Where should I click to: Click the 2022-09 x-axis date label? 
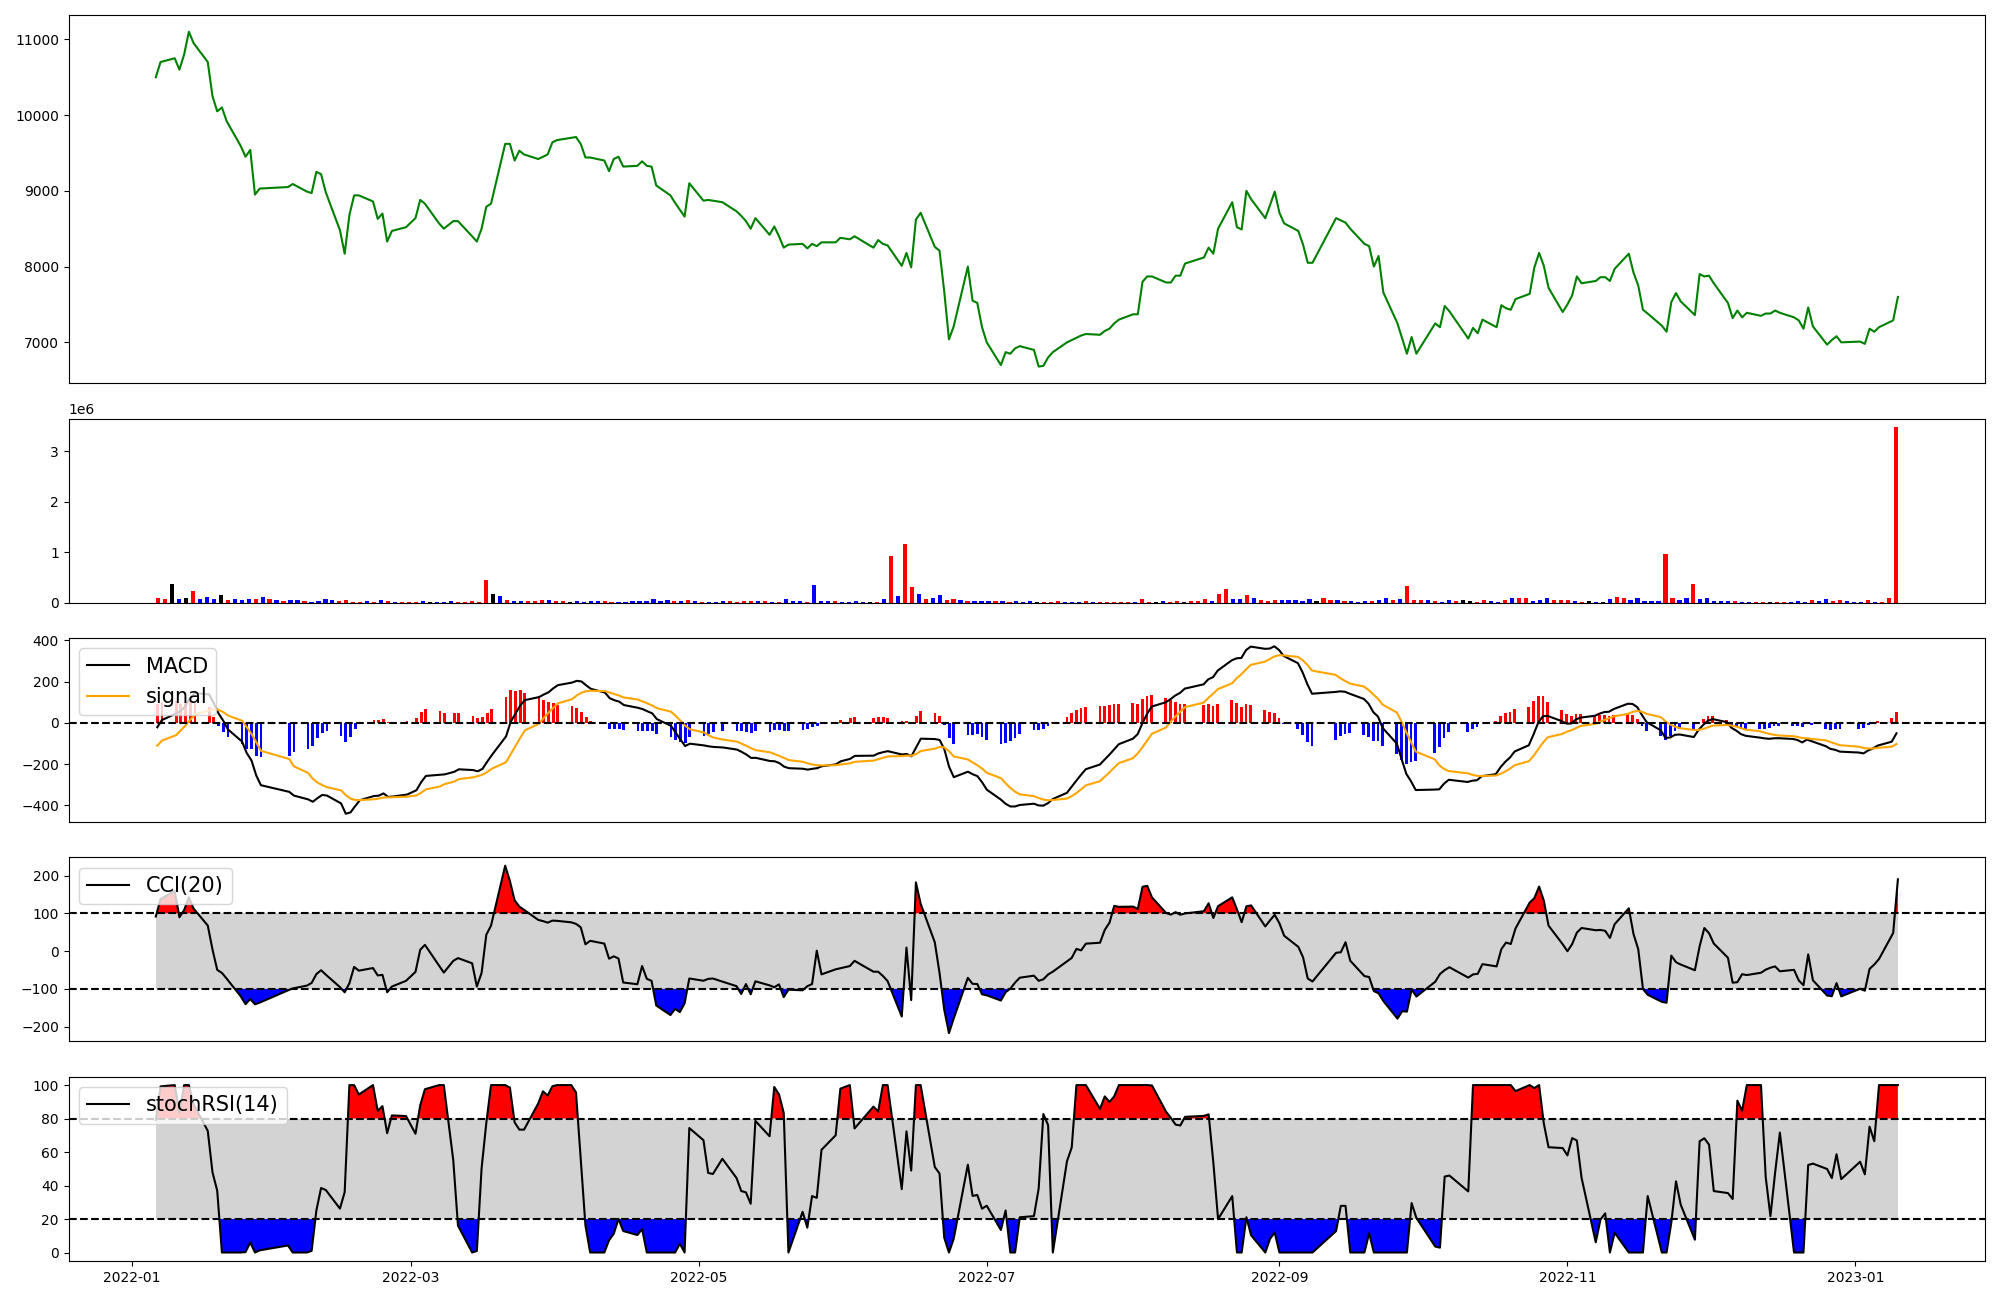click(x=1280, y=1277)
